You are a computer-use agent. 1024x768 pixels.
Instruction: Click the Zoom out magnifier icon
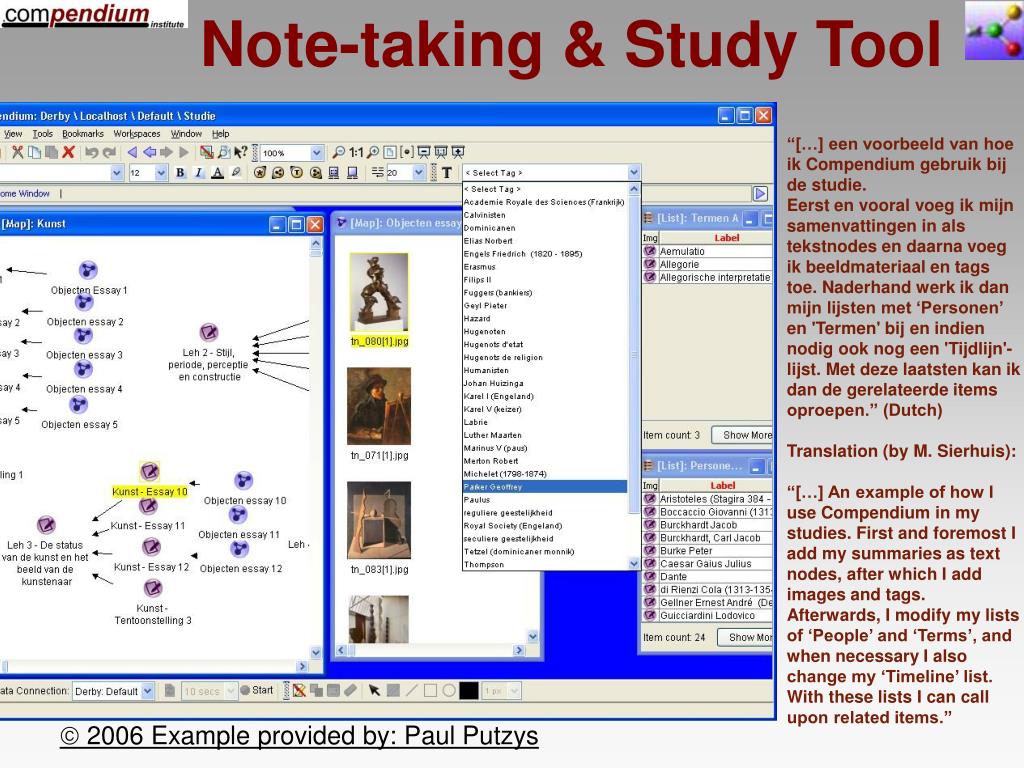(338, 152)
